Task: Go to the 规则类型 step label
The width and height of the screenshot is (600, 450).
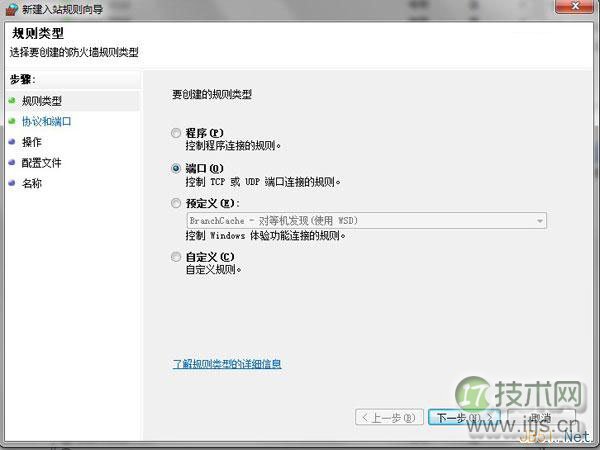Action: [x=41, y=101]
